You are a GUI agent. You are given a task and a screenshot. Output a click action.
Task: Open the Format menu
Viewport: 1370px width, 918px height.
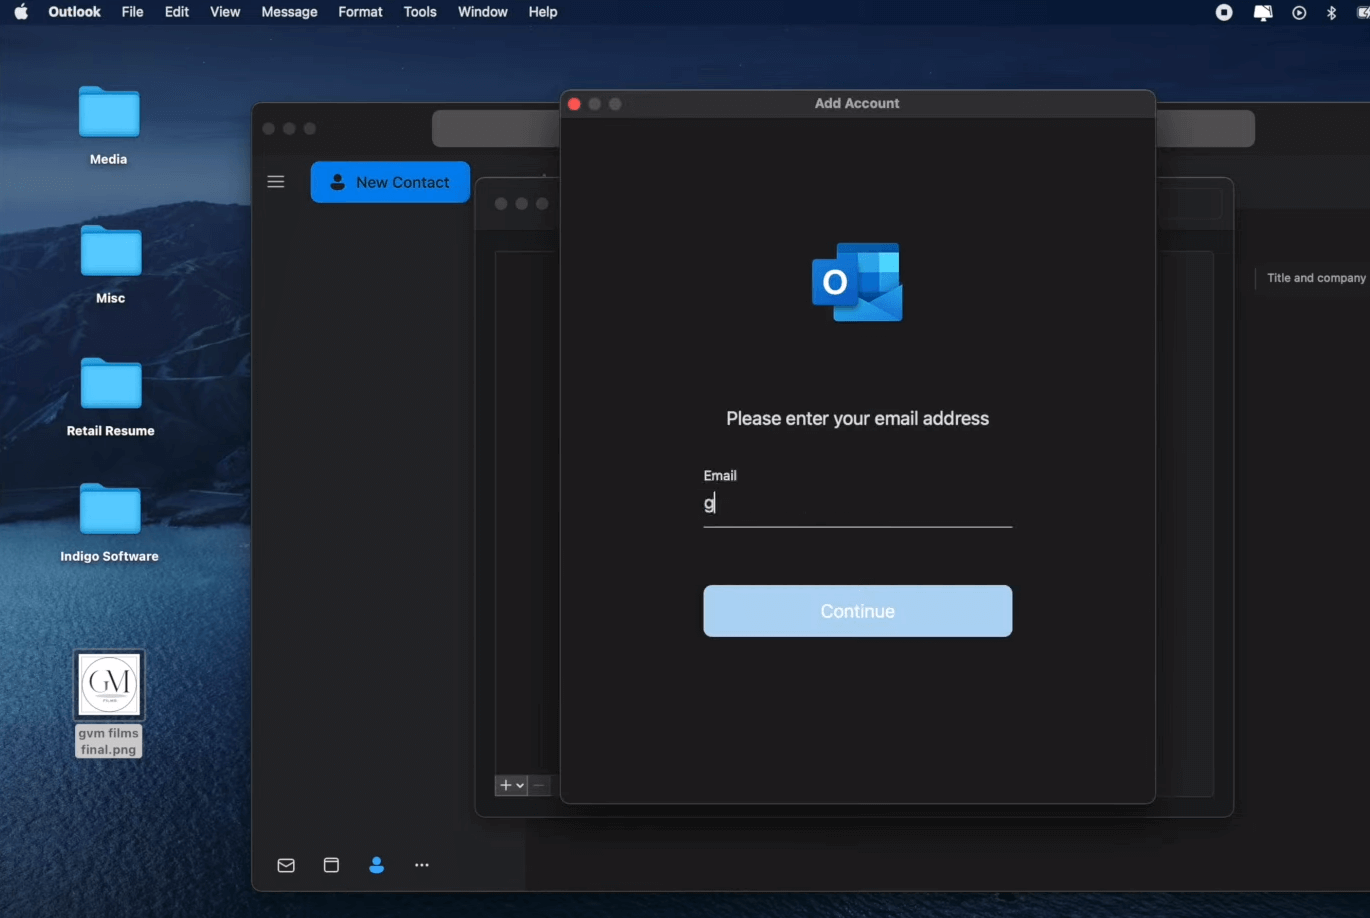click(x=360, y=12)
